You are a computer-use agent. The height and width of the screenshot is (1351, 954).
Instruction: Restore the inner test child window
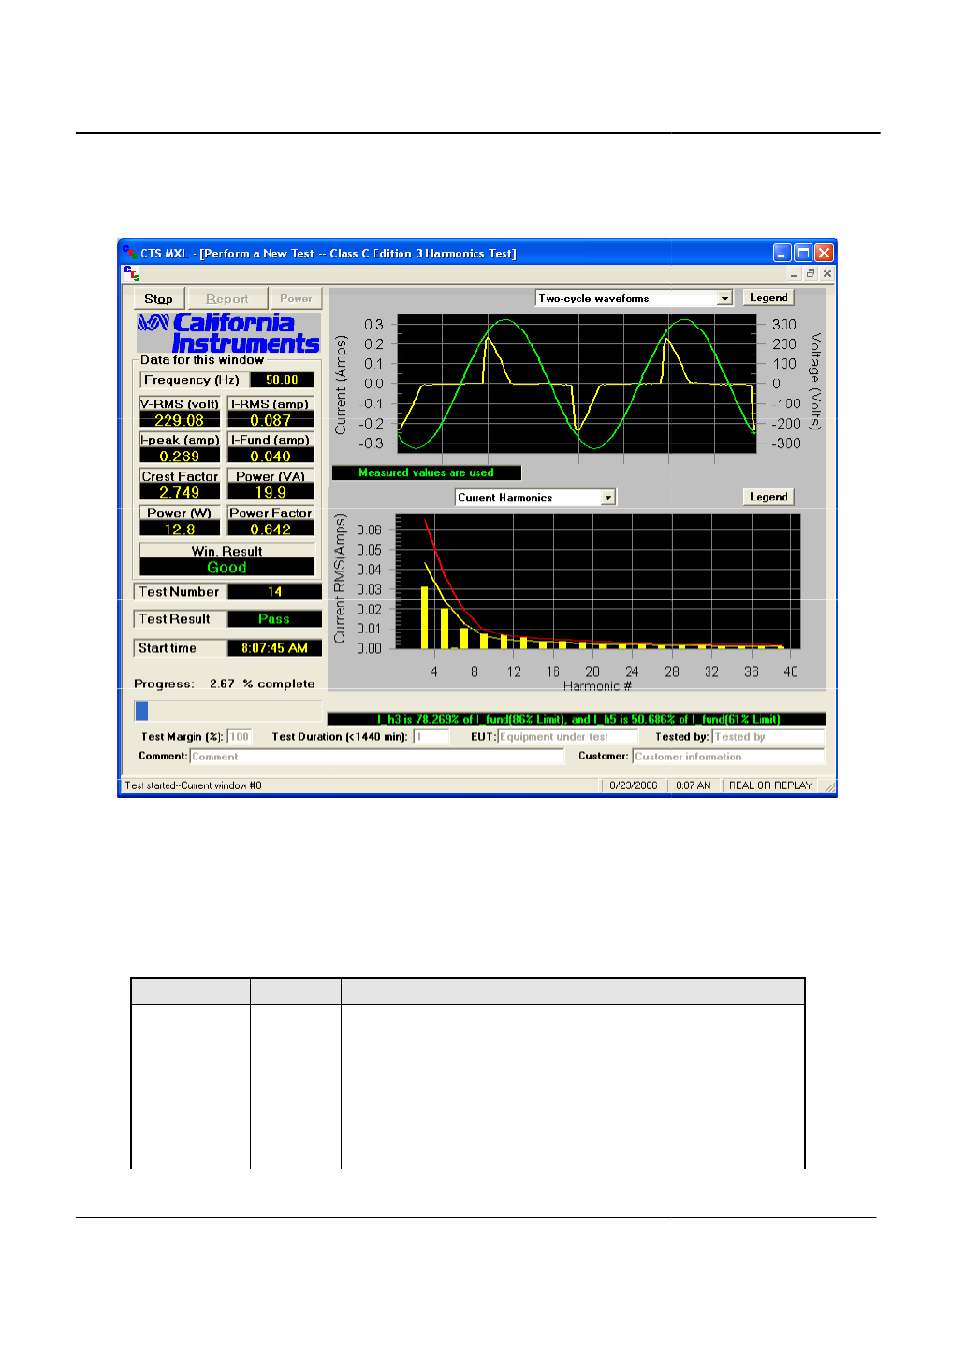[810, 273]
